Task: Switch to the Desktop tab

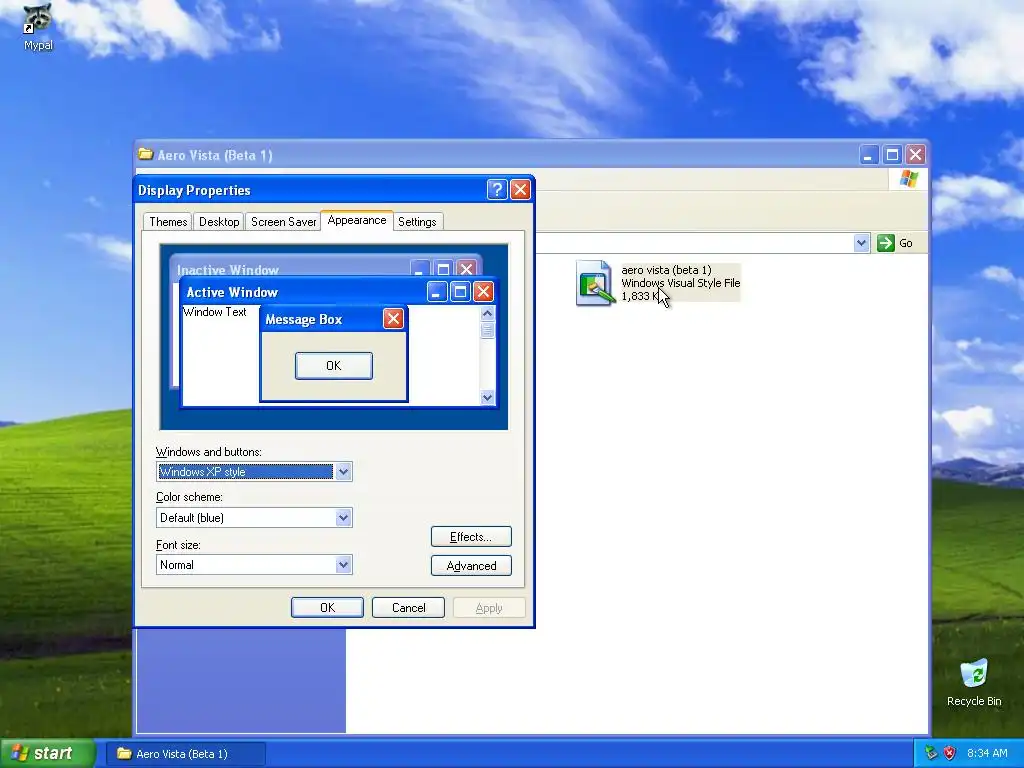Action: [219, 222]
